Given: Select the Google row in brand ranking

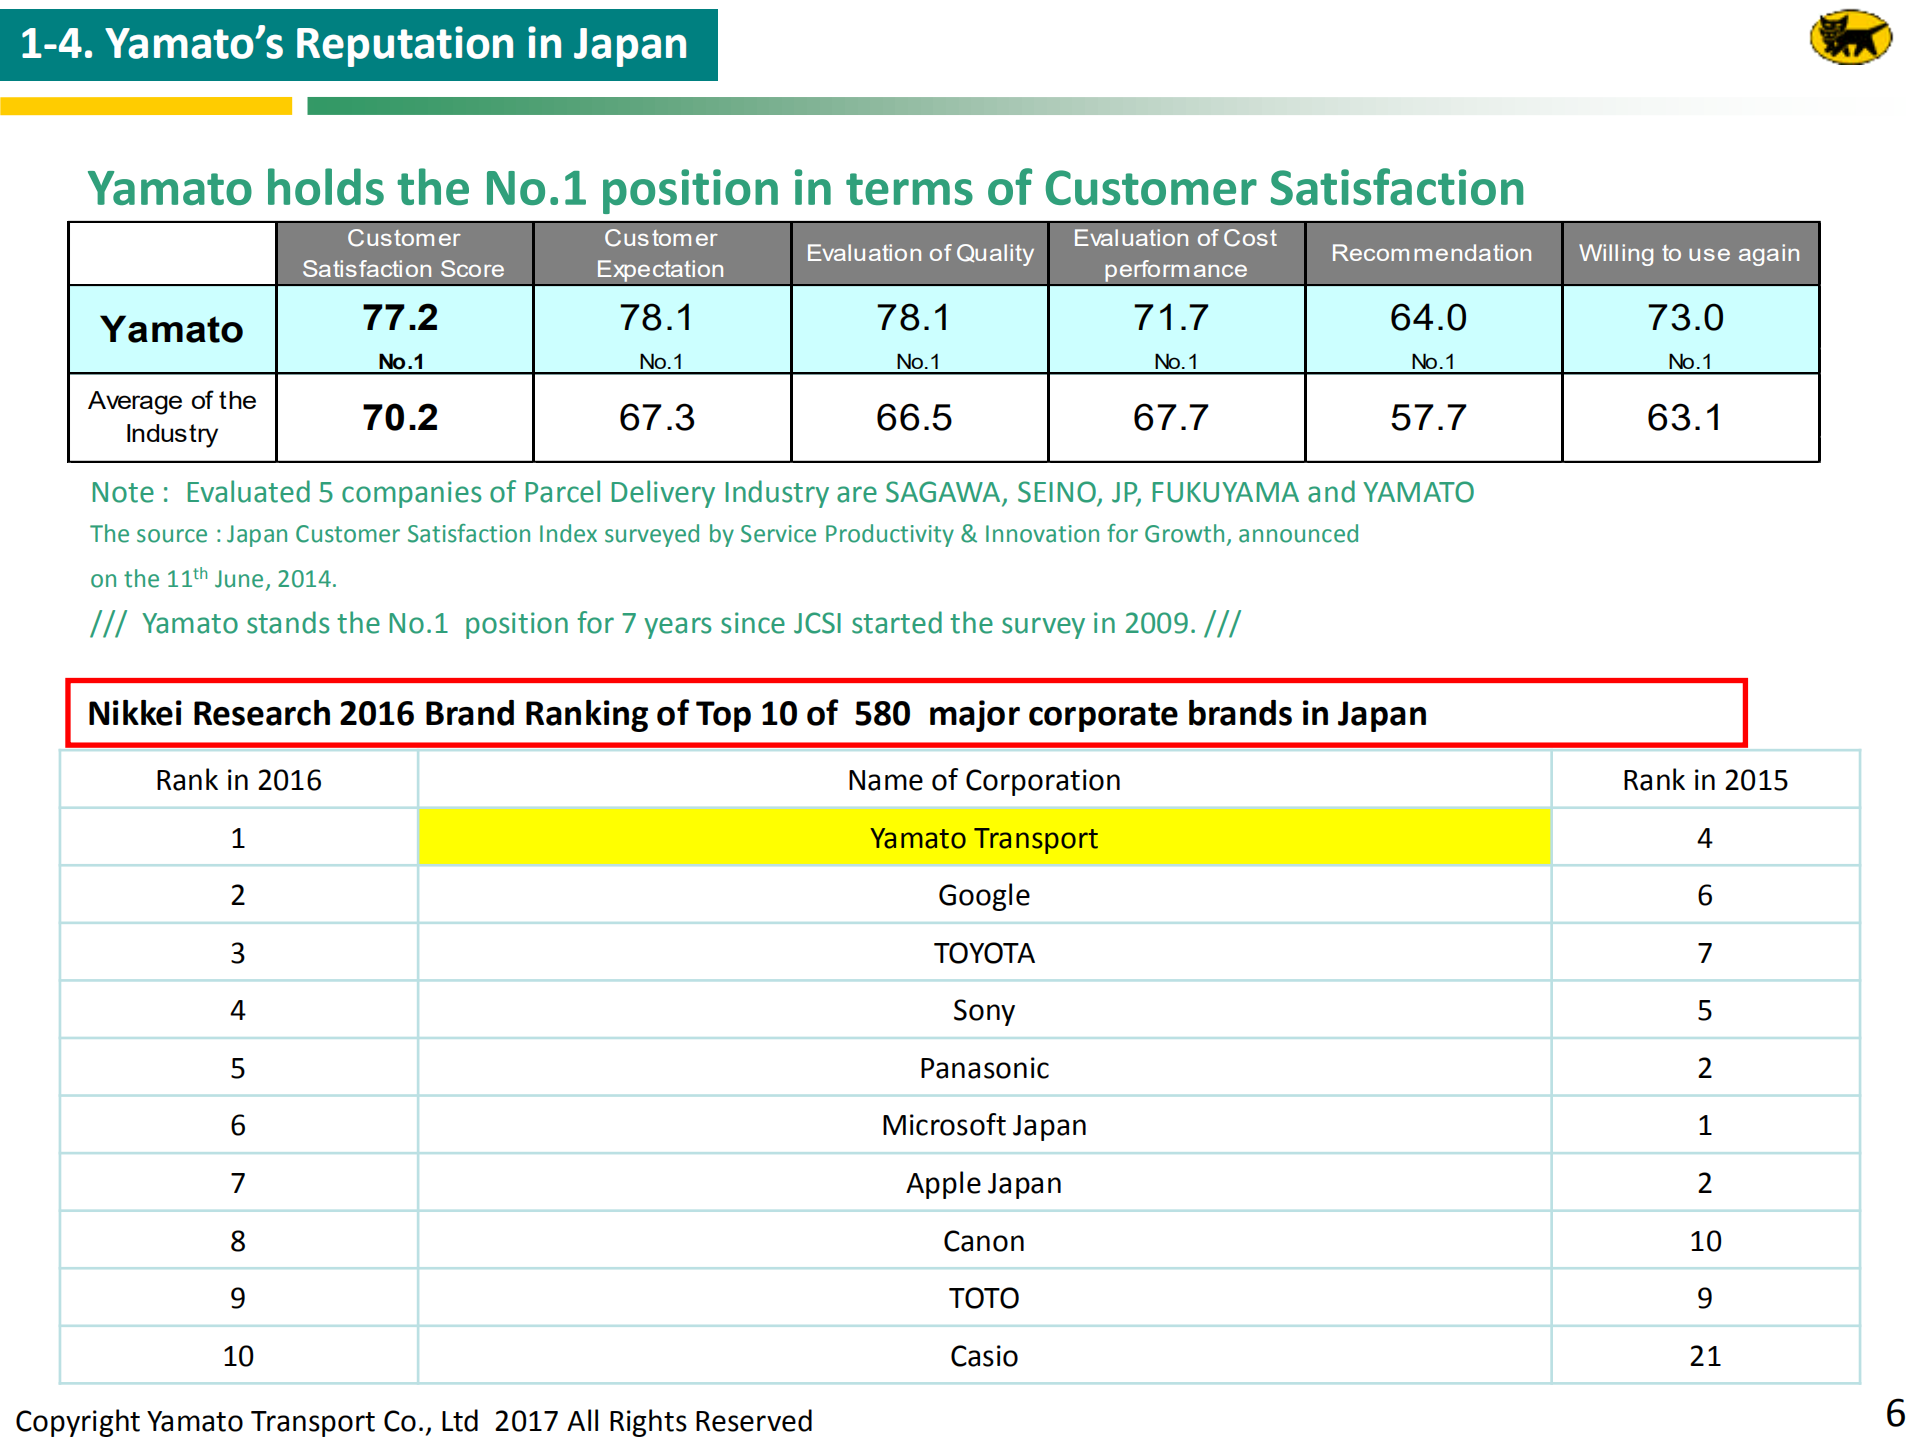Looking at the screenshot, I should (983, 895).
